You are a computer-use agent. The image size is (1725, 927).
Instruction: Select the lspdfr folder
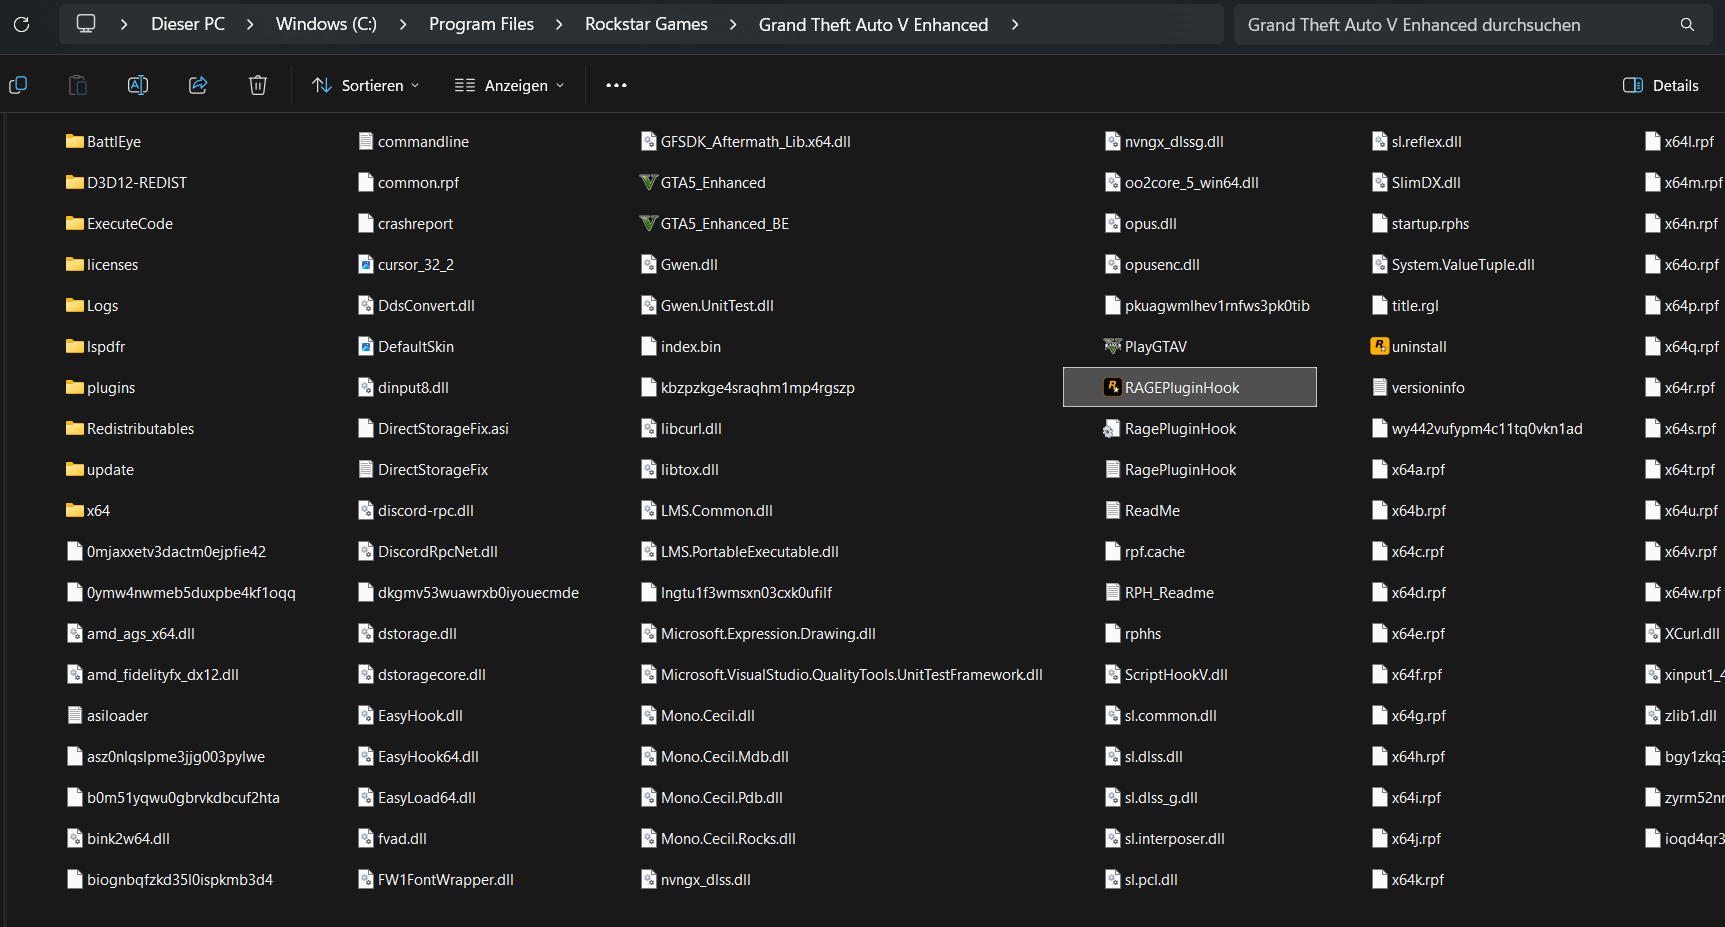(95, 346)
